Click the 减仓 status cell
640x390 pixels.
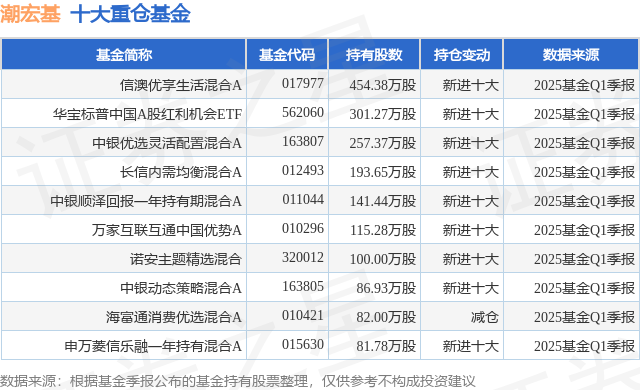click(484, 317)
